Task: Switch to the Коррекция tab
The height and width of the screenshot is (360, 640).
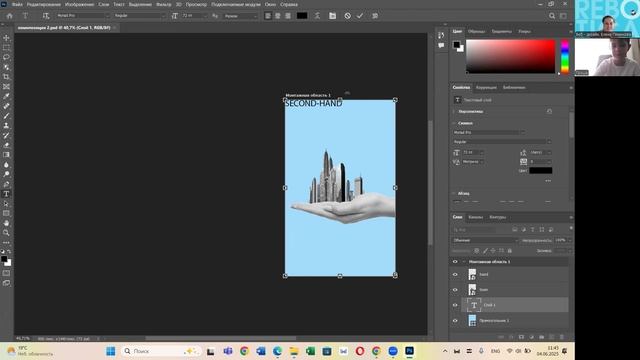Action: point(486,87)
